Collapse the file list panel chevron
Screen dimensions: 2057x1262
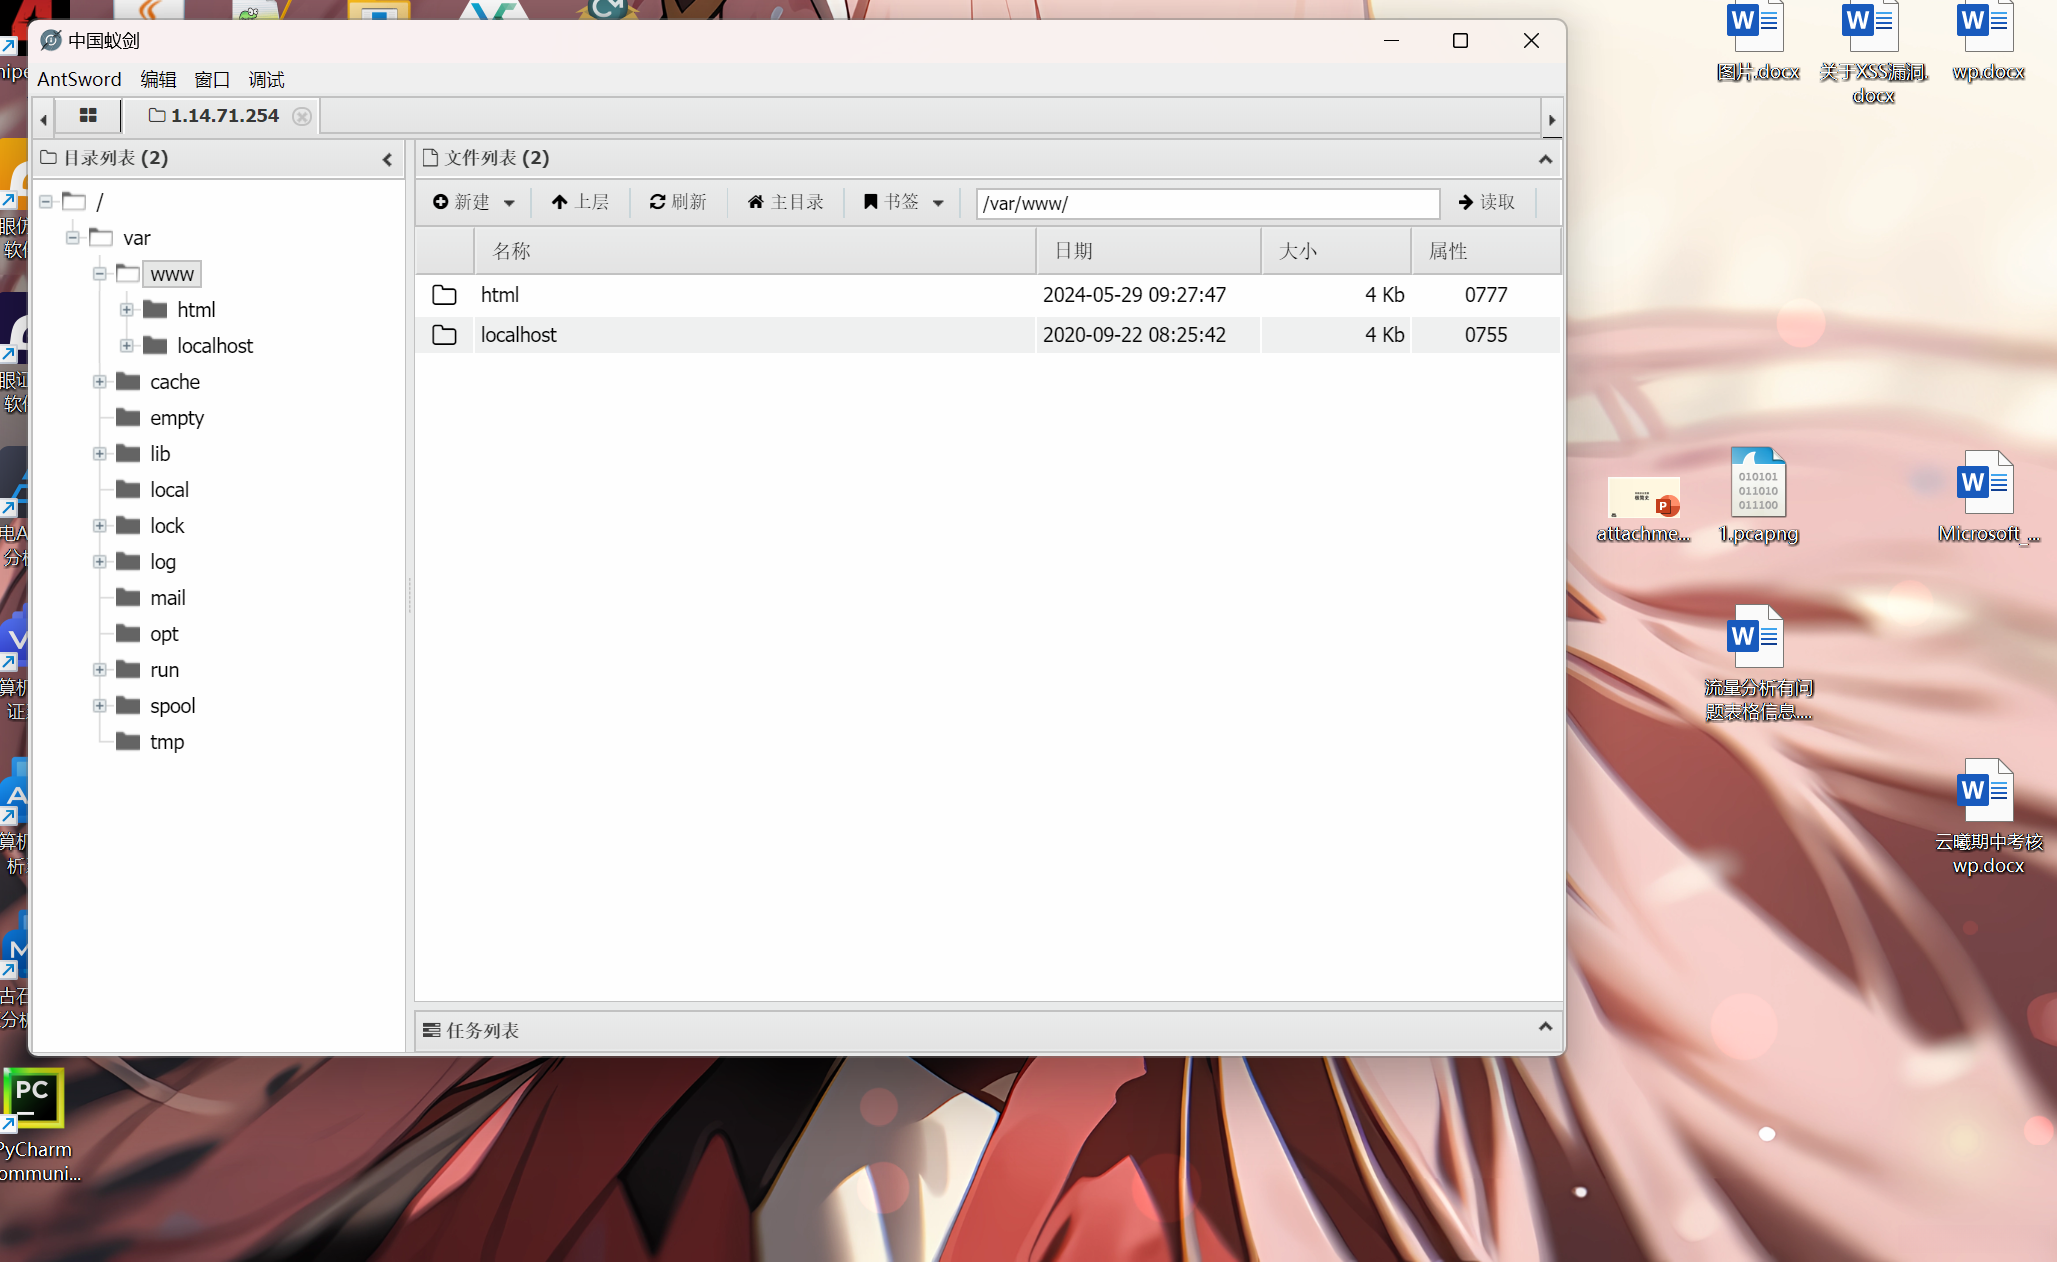1545,159
